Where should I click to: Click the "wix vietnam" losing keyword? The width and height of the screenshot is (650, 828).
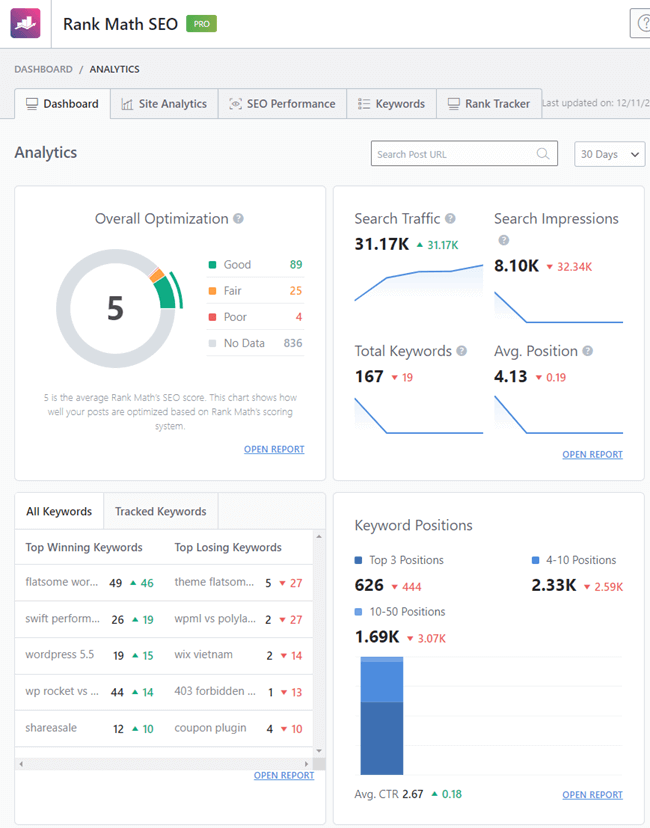203,654
